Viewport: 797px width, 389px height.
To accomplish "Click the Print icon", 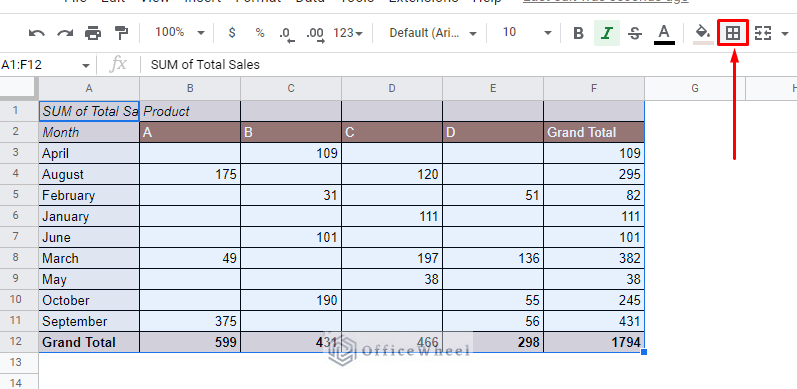I will (x=93, y=34).
